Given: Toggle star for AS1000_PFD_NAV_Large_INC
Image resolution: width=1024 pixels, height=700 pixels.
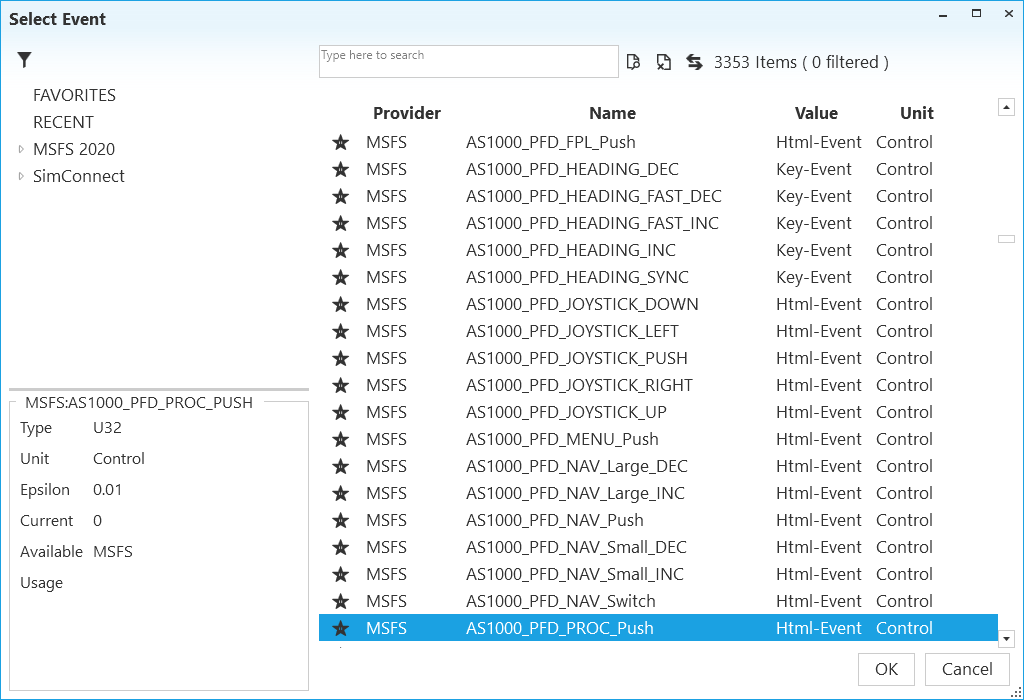Looking at the screenshot, I should click(340, 494).
